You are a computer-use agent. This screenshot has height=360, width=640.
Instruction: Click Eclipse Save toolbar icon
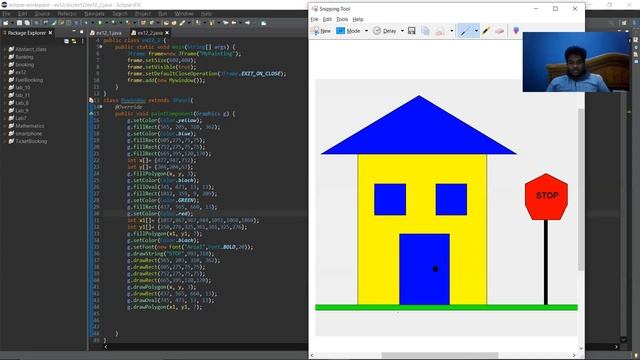click(19, 23)
